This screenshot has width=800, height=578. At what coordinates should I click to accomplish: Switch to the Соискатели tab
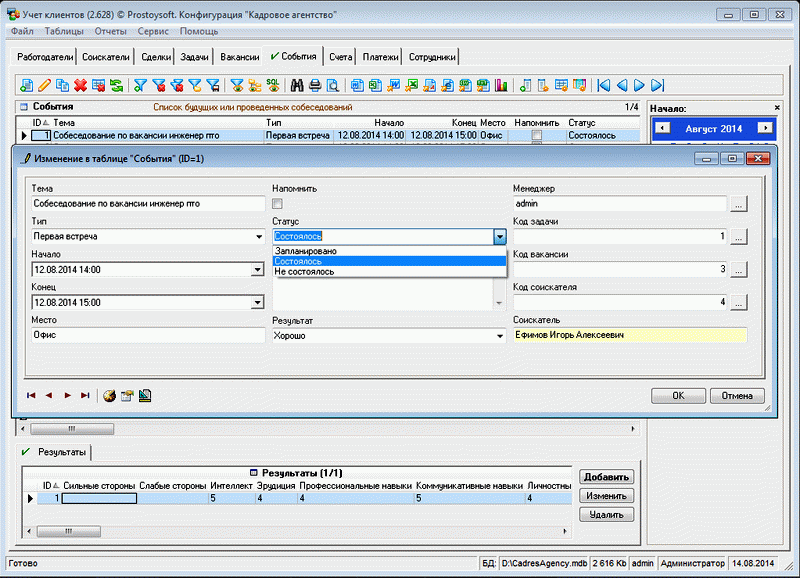tap(105, 57)
